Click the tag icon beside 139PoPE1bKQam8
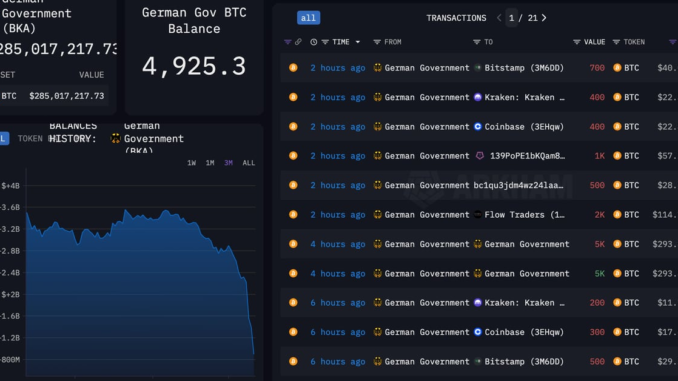The image size is (678, 381). click(x=480, y=156)
